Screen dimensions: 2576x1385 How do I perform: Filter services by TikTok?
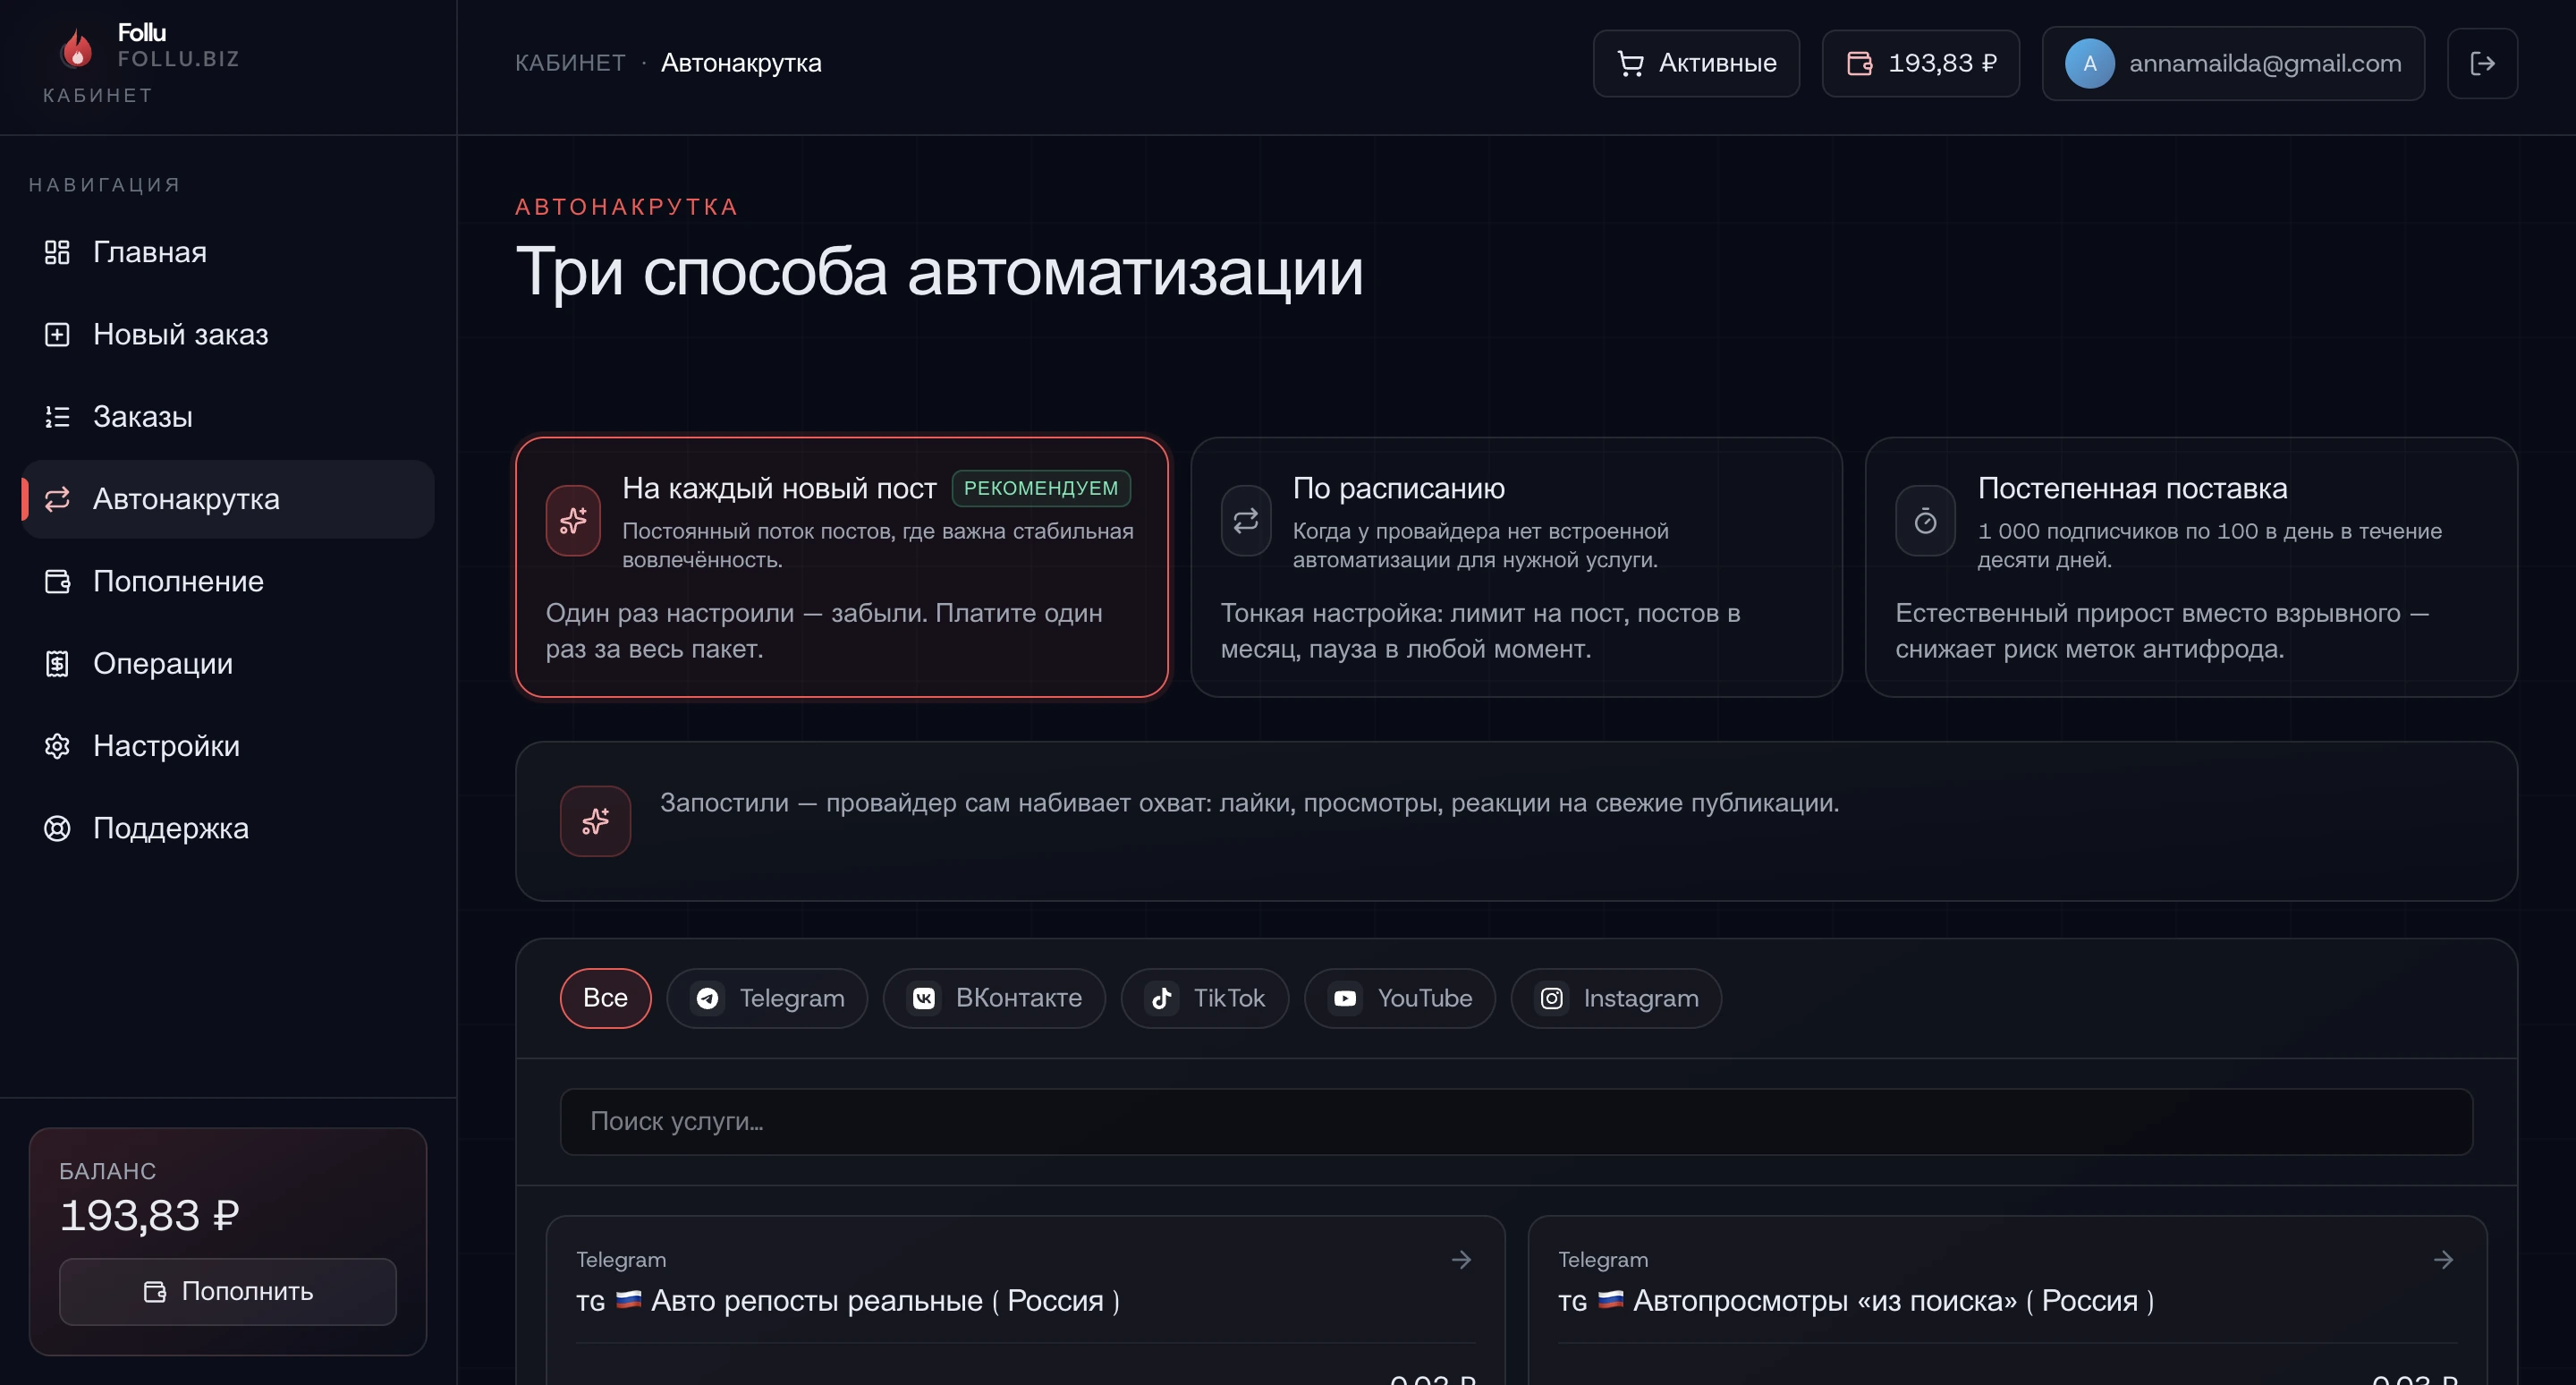1204,998
